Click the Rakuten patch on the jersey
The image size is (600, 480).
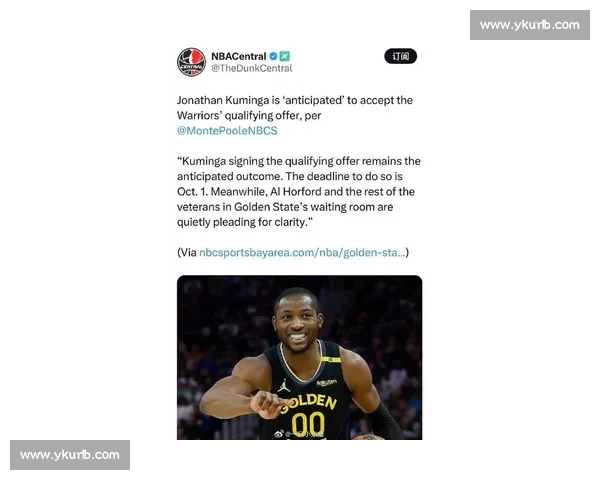click(326, 382)
